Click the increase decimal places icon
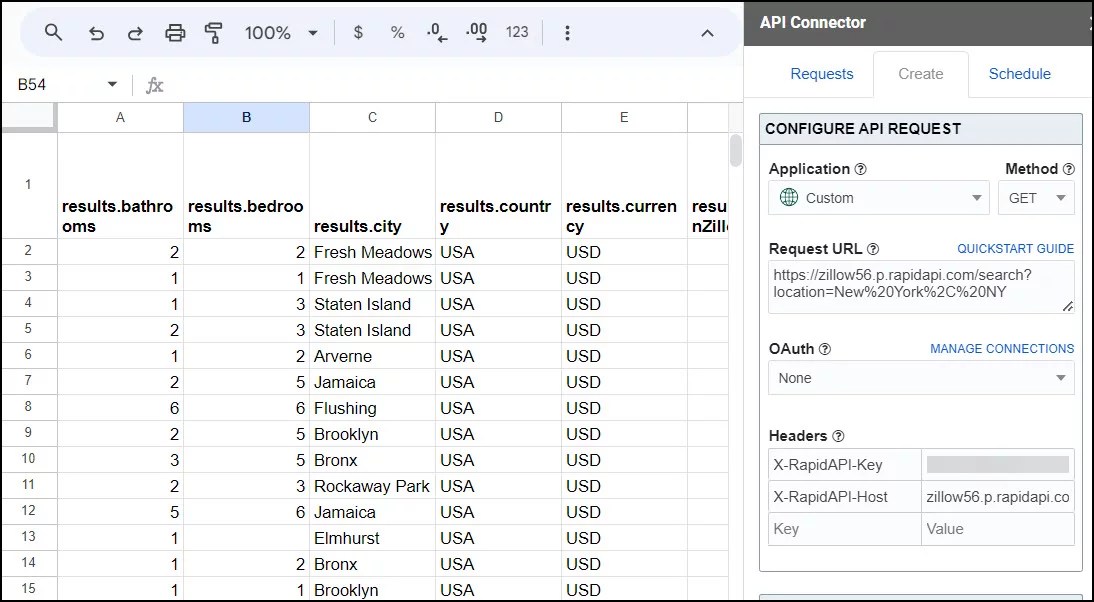Viewport: 1094px width, 602px height. click(476, 32)
